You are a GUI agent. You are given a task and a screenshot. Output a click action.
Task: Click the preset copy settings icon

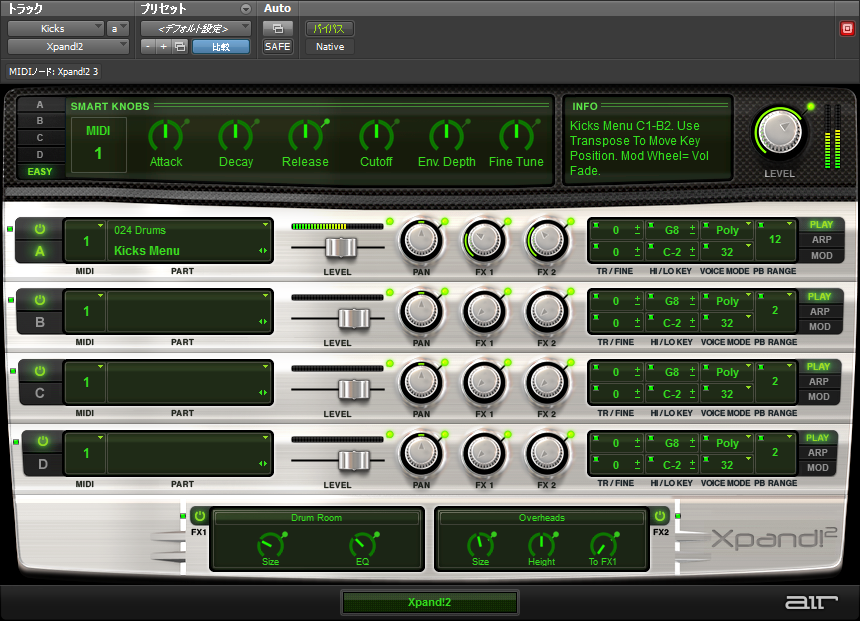point(180,47)
